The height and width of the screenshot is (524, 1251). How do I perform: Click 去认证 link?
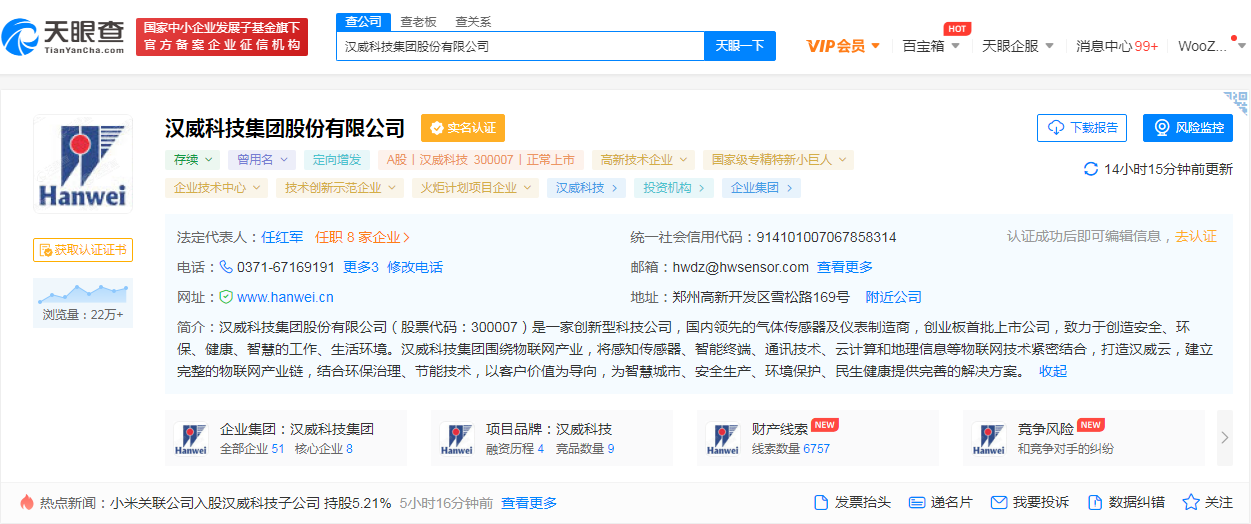[1196, 236]
